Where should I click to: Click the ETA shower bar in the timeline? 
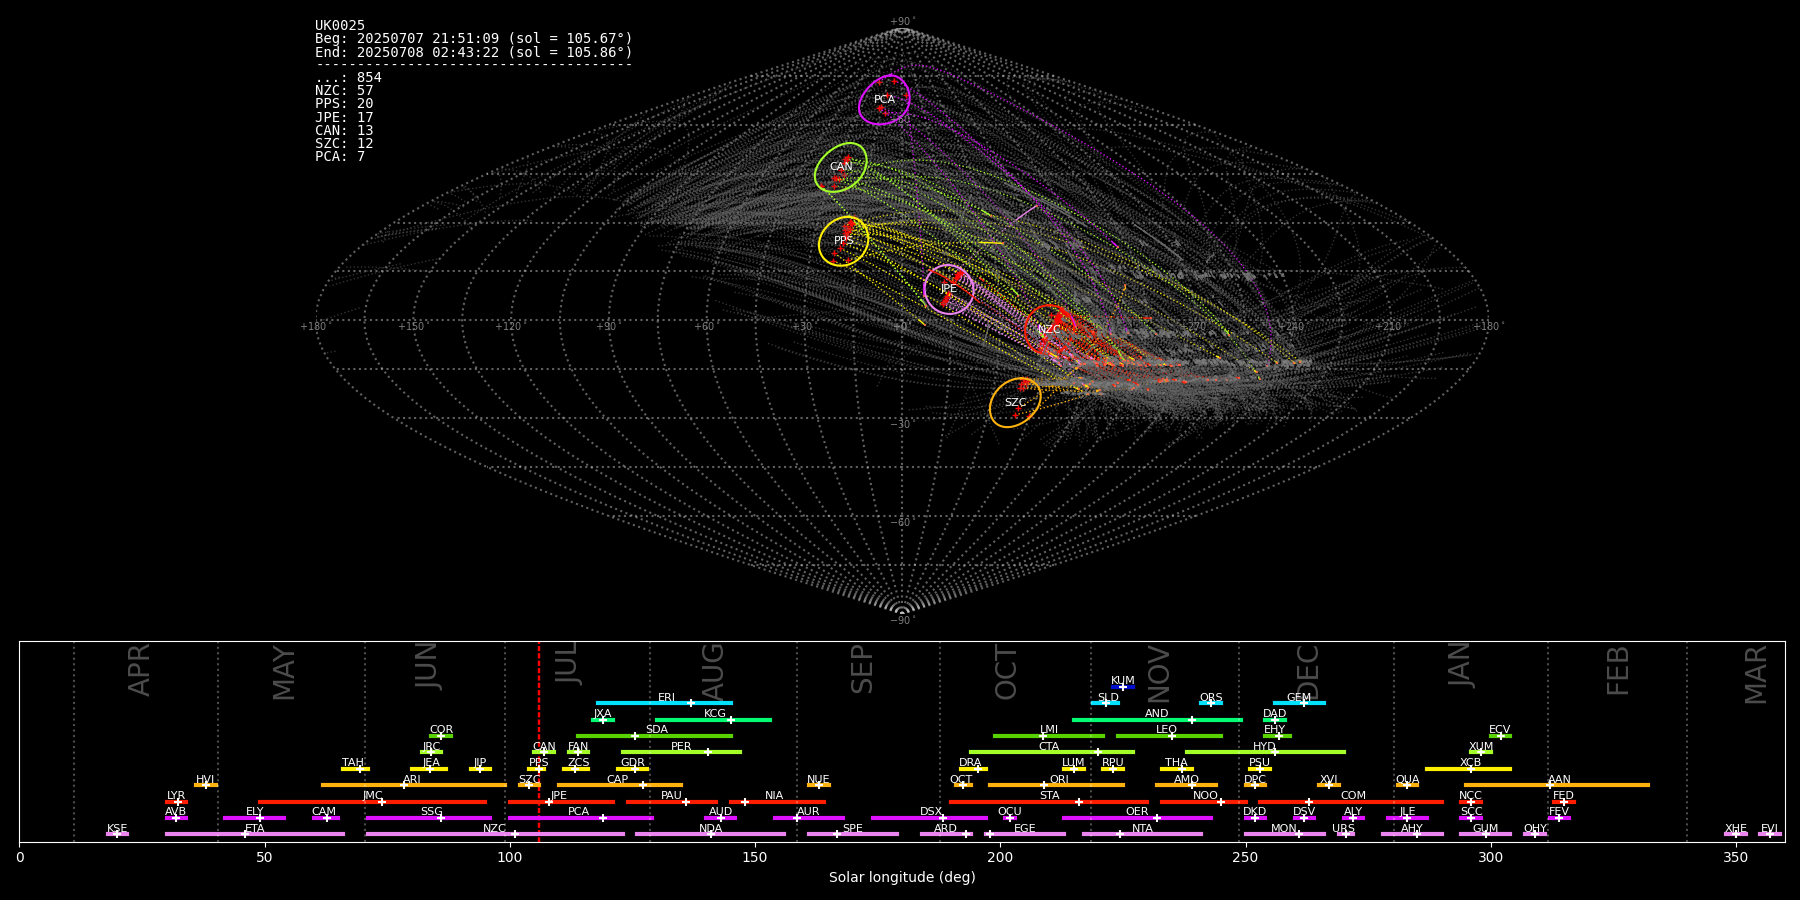click(x=255, y=834)
